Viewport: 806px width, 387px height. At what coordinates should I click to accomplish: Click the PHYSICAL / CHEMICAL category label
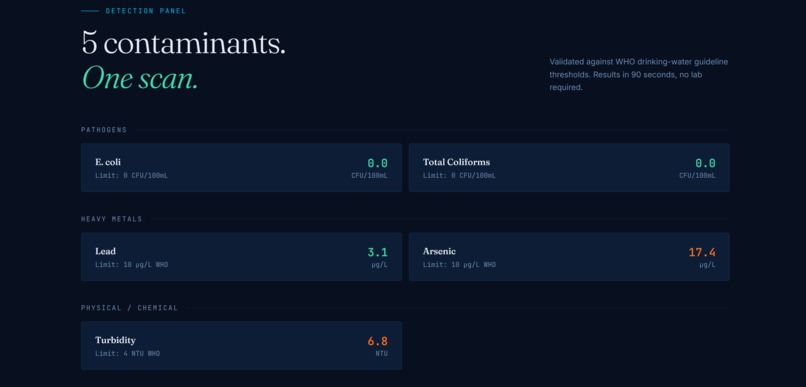(x=130, y=308)
